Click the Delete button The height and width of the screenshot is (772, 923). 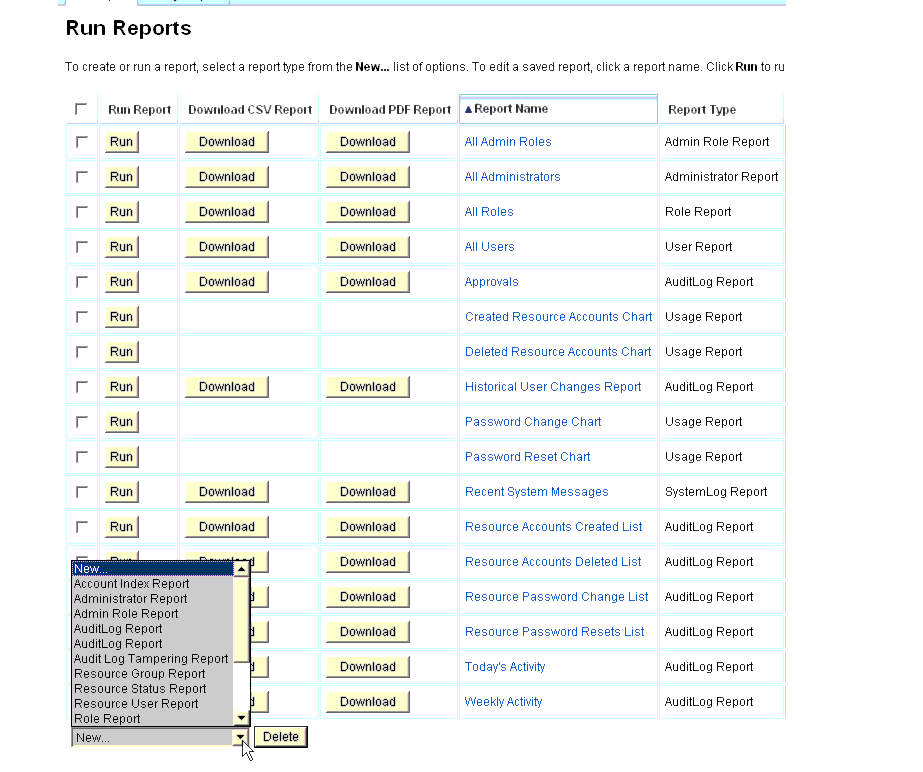pos(281,737)
